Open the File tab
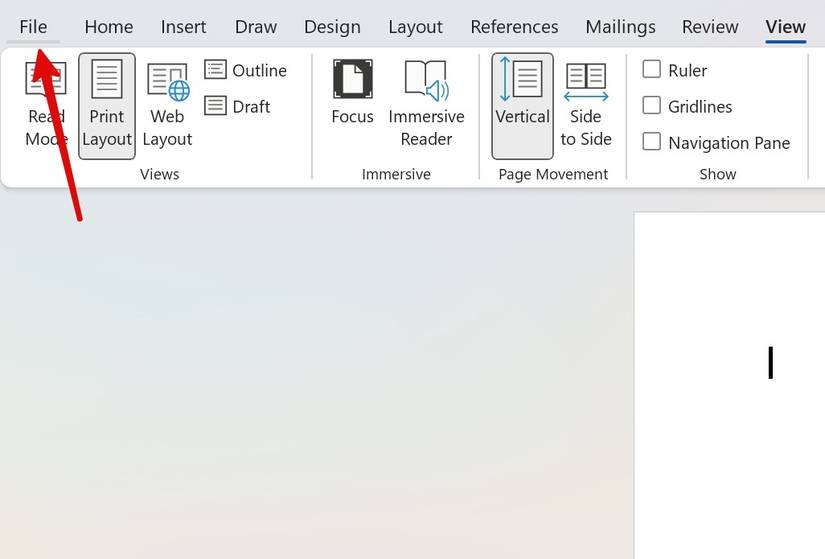Viewport: 825px width, 559px height. 33,27
